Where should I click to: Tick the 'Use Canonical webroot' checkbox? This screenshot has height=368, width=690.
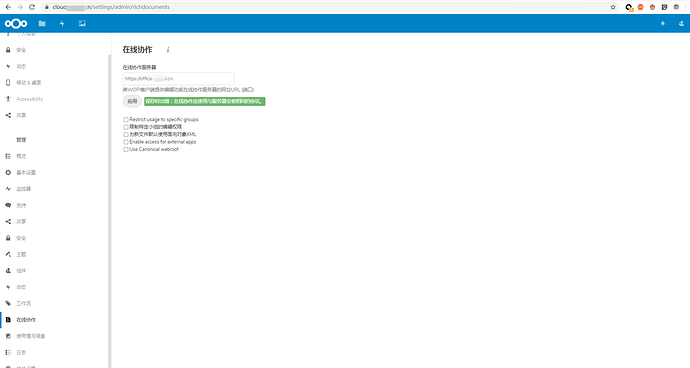(x=126, y=150)
